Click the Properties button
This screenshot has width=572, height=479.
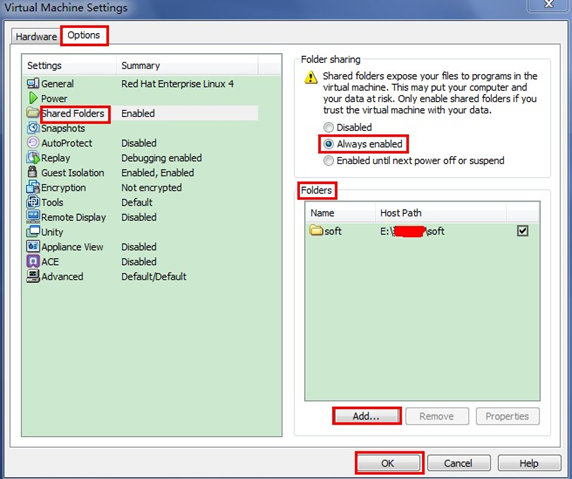507,416
